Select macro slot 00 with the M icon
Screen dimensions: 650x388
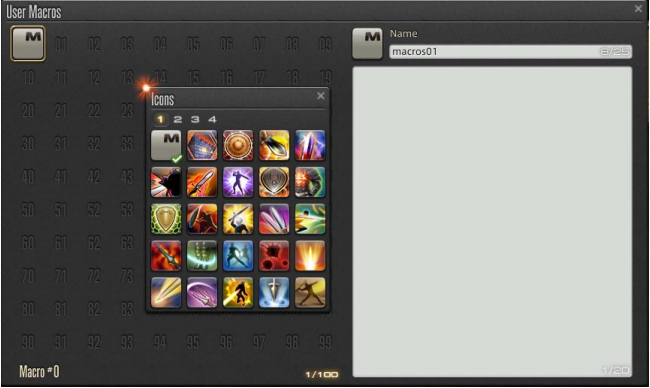[x=28, y=44]
